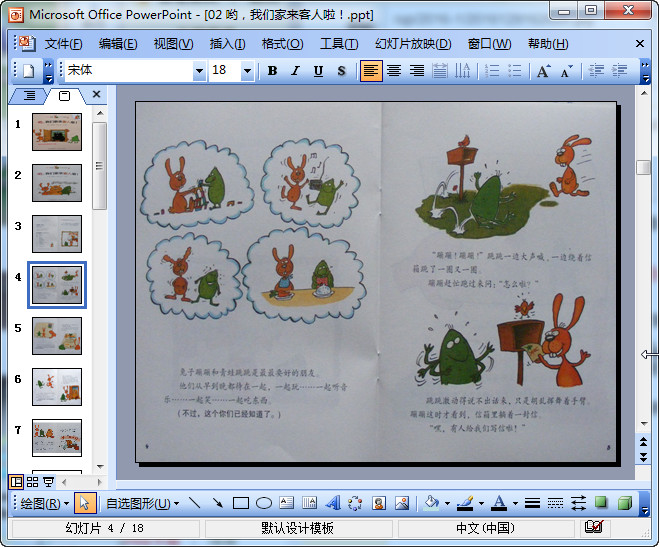The width and height of the screenshot is (659, 547).
Task: Click font name field 宋体
Action: tap(129, 71)
